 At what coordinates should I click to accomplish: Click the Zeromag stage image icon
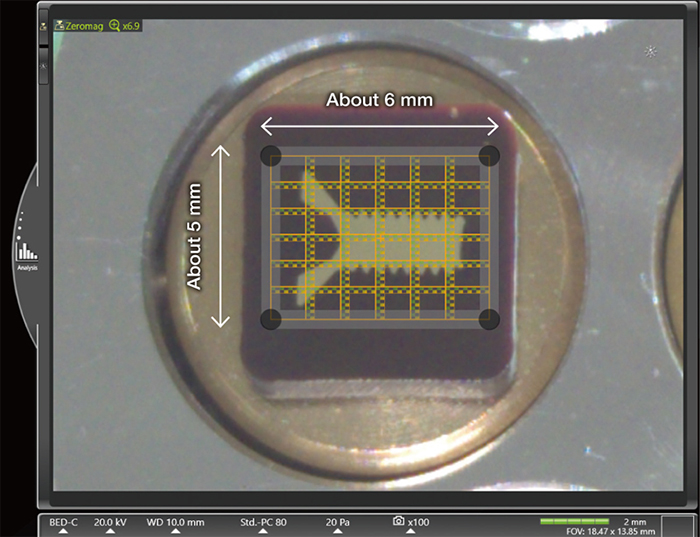[x=59, y=24]
